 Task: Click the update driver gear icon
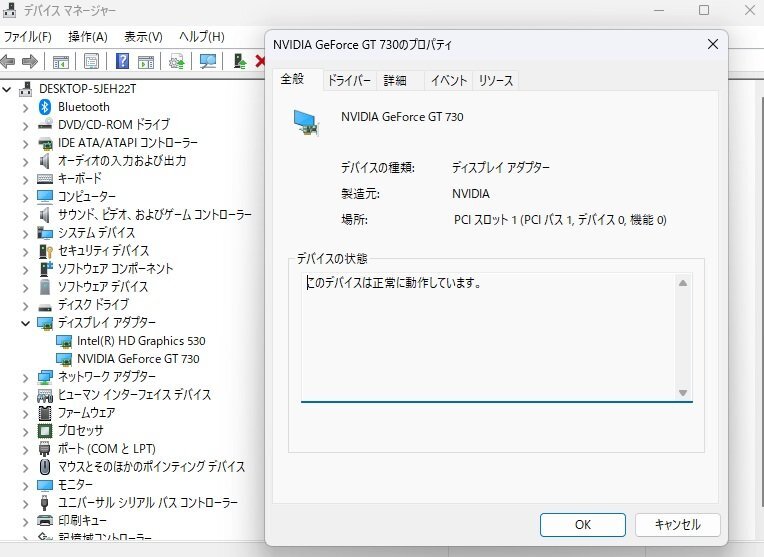point(176,61)
